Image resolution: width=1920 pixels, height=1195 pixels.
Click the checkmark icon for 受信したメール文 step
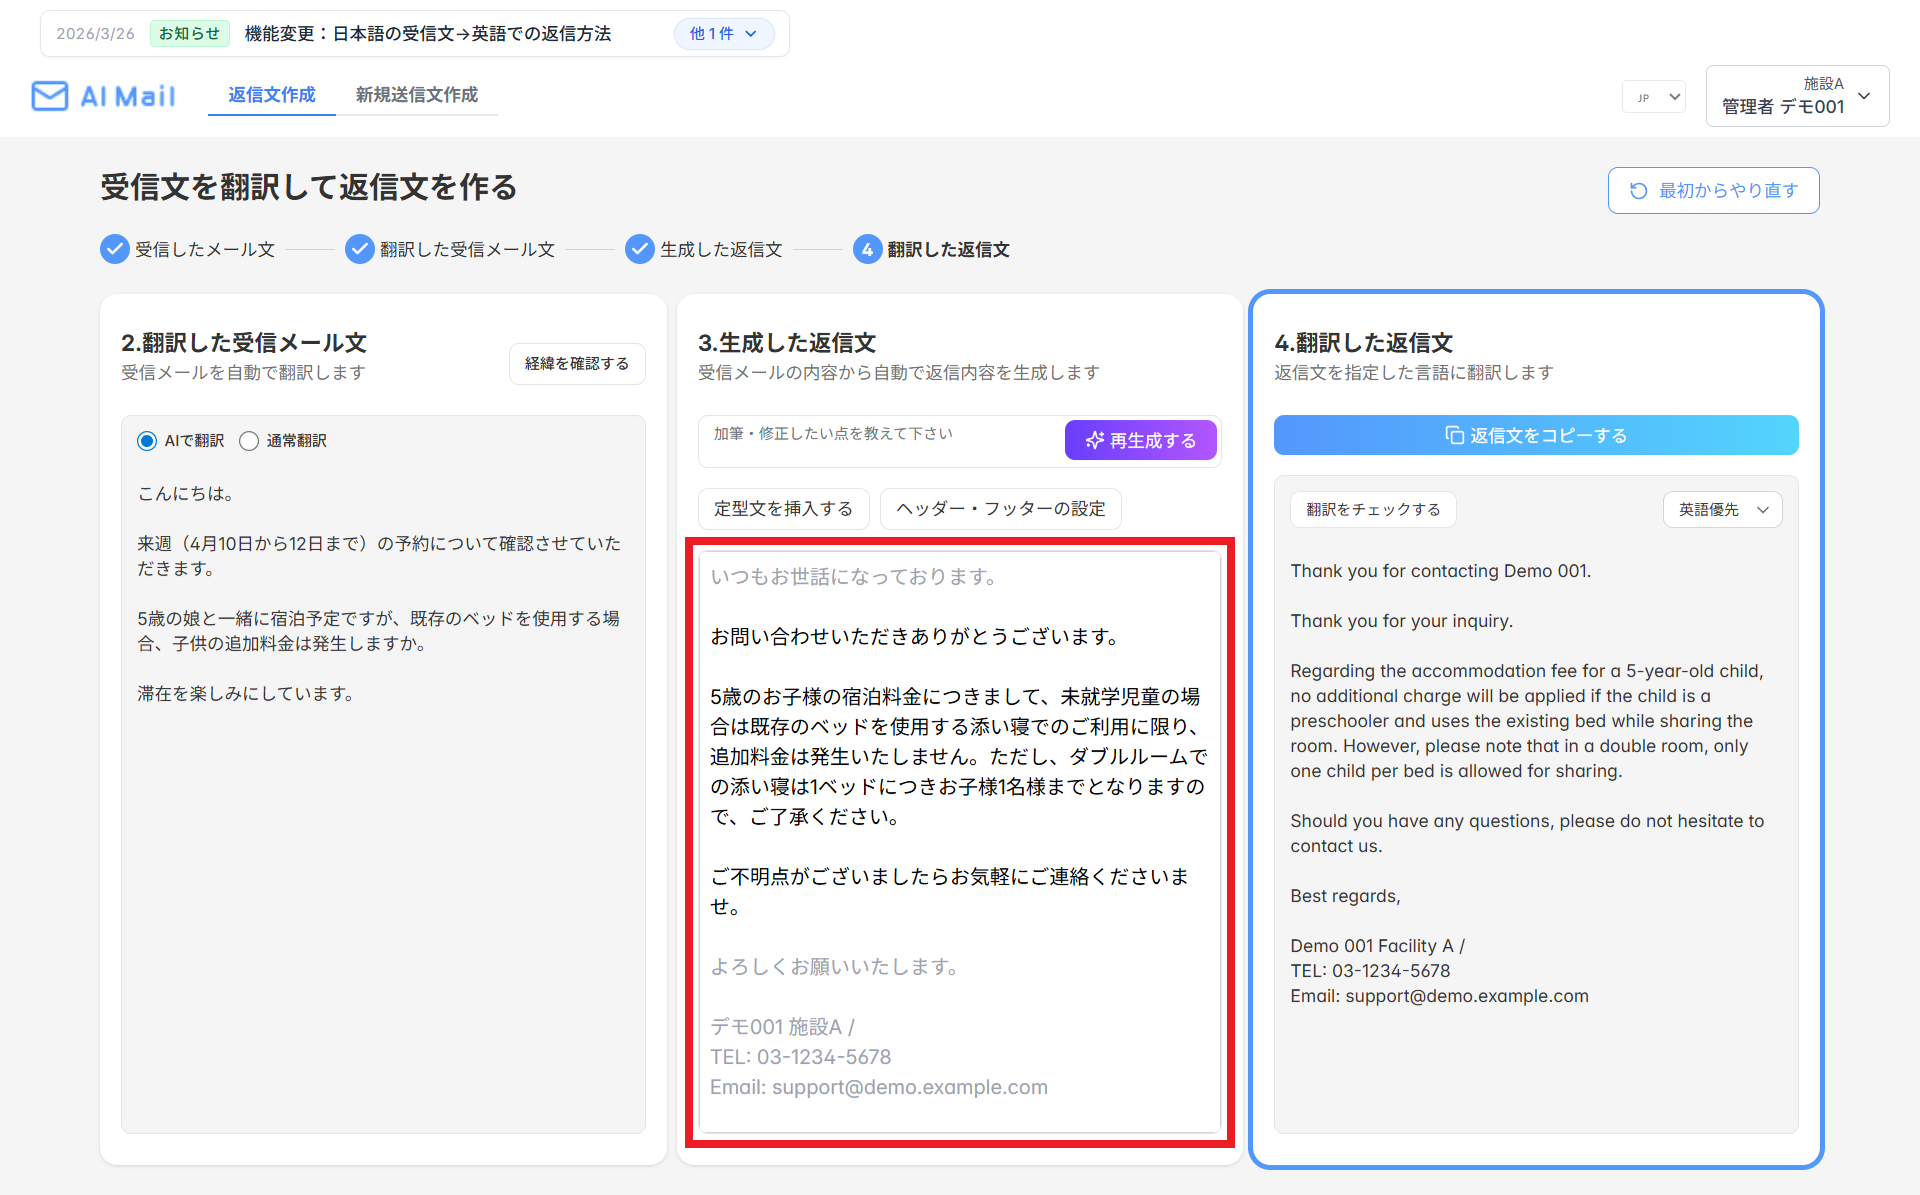[115, 249]
